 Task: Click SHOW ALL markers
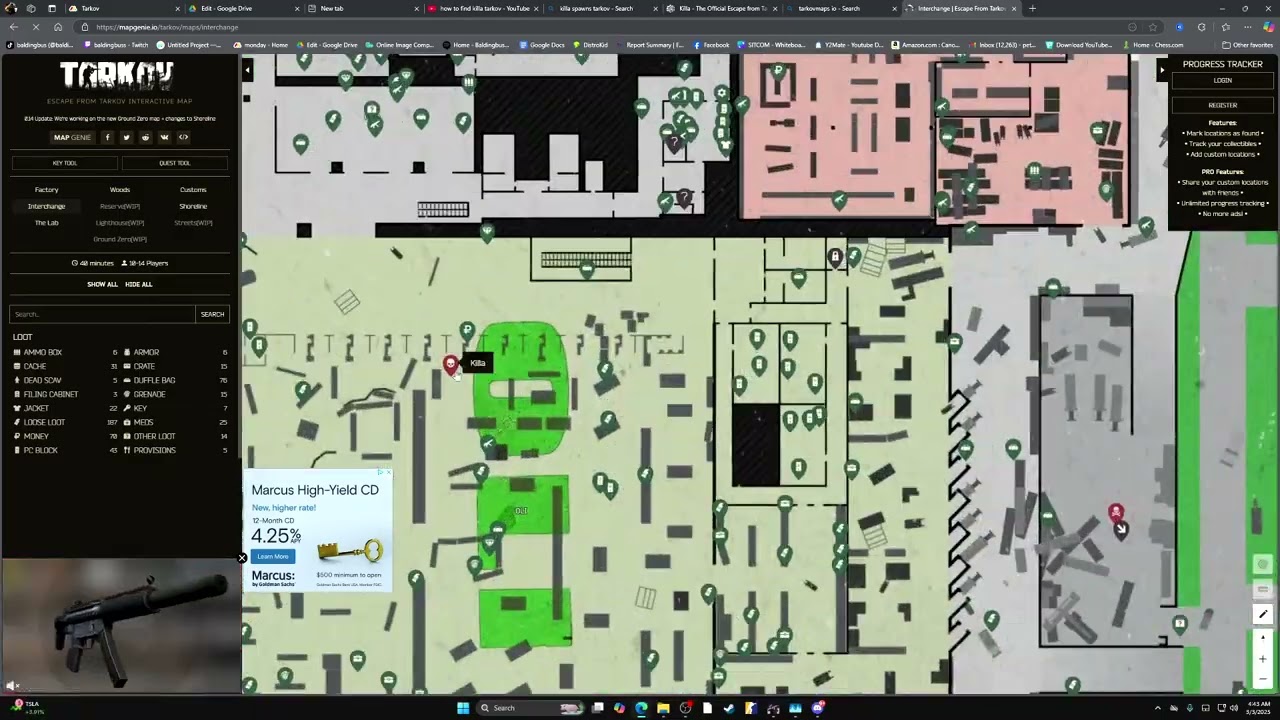pyautogui.click(x=102, y=284)
